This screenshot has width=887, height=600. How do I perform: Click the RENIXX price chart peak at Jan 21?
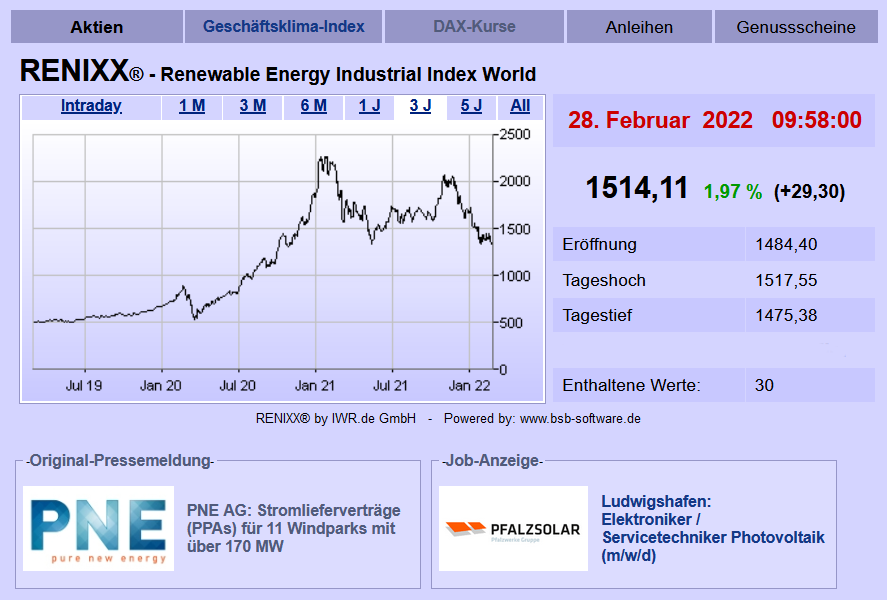tap(323, 160)
